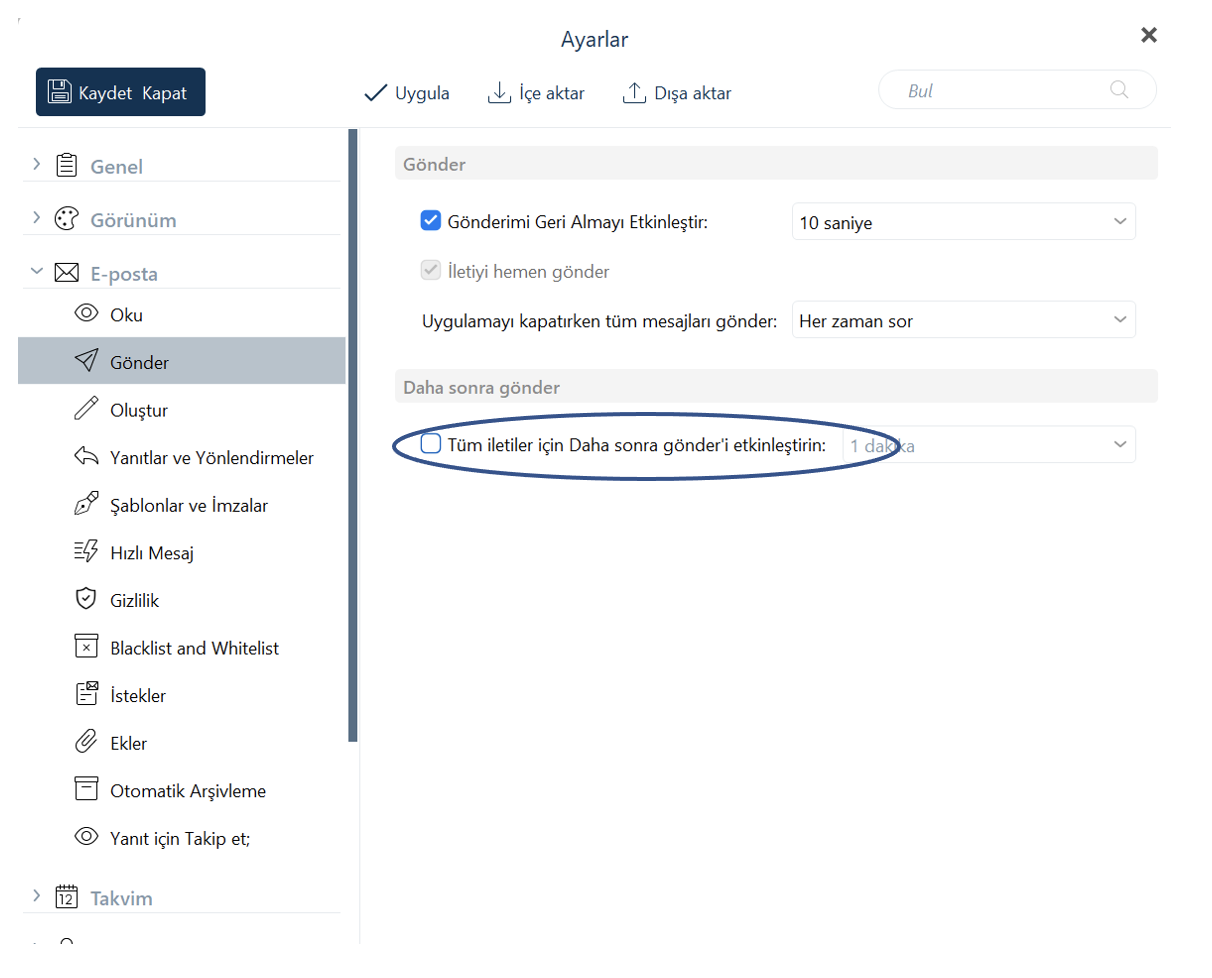Click the Dışa aktar upload icon
Viewport: 1212px width, 978px height.
point(634,93)
